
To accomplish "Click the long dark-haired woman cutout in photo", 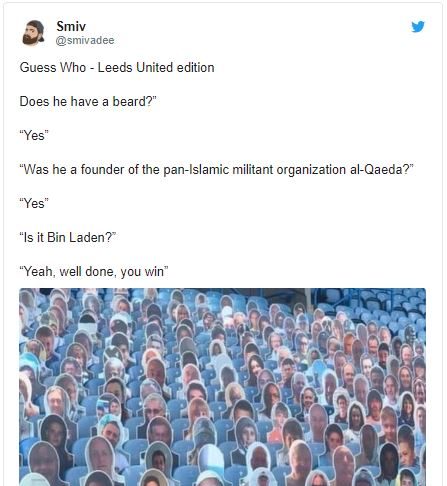I will (x=256, y=368).
